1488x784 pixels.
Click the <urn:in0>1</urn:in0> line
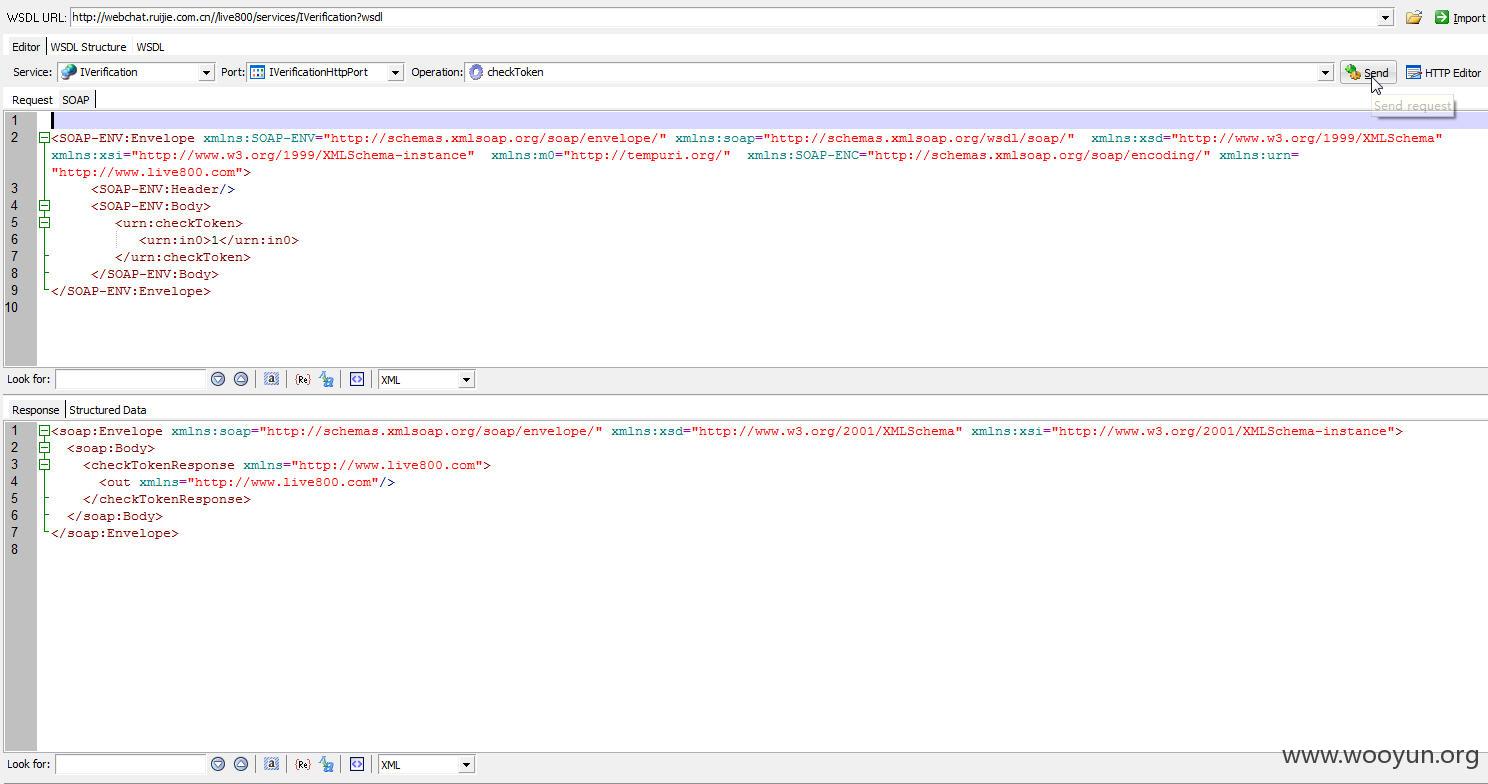(x=219, y=240)
